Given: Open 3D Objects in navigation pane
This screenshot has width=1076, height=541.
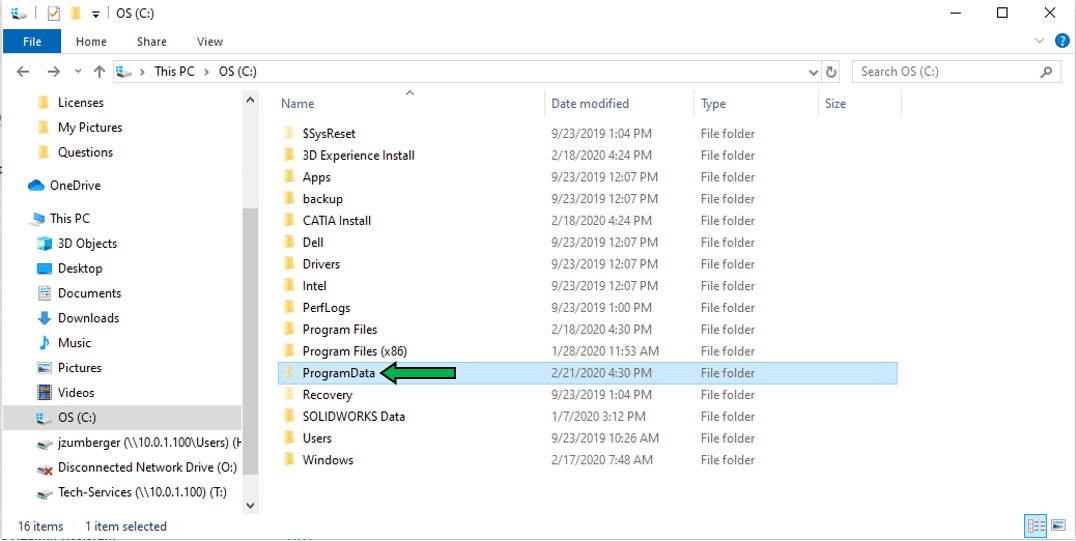Looking at the screenshot, I should pos(87,244).
